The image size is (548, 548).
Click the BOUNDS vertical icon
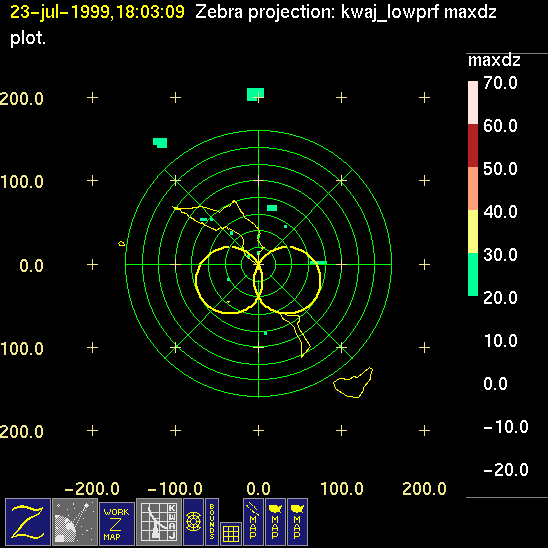pos(212,522)
